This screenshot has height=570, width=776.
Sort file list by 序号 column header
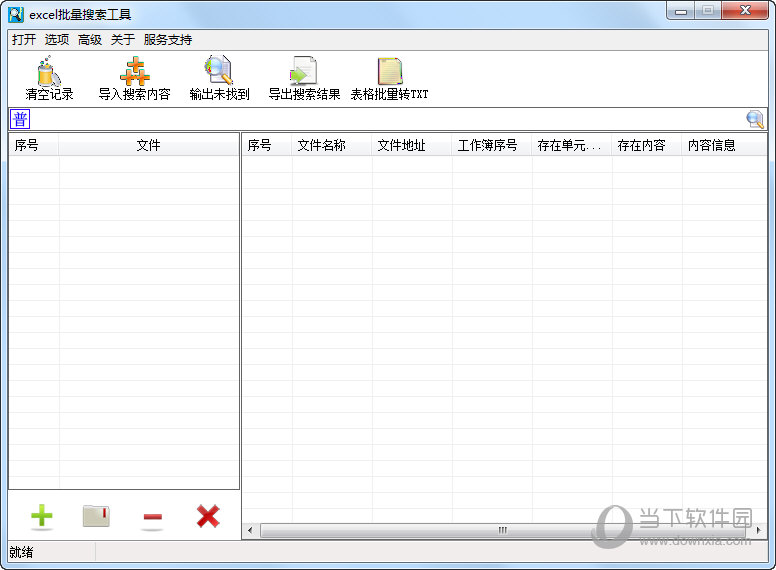pyautogui.click(x=34, y=145)
